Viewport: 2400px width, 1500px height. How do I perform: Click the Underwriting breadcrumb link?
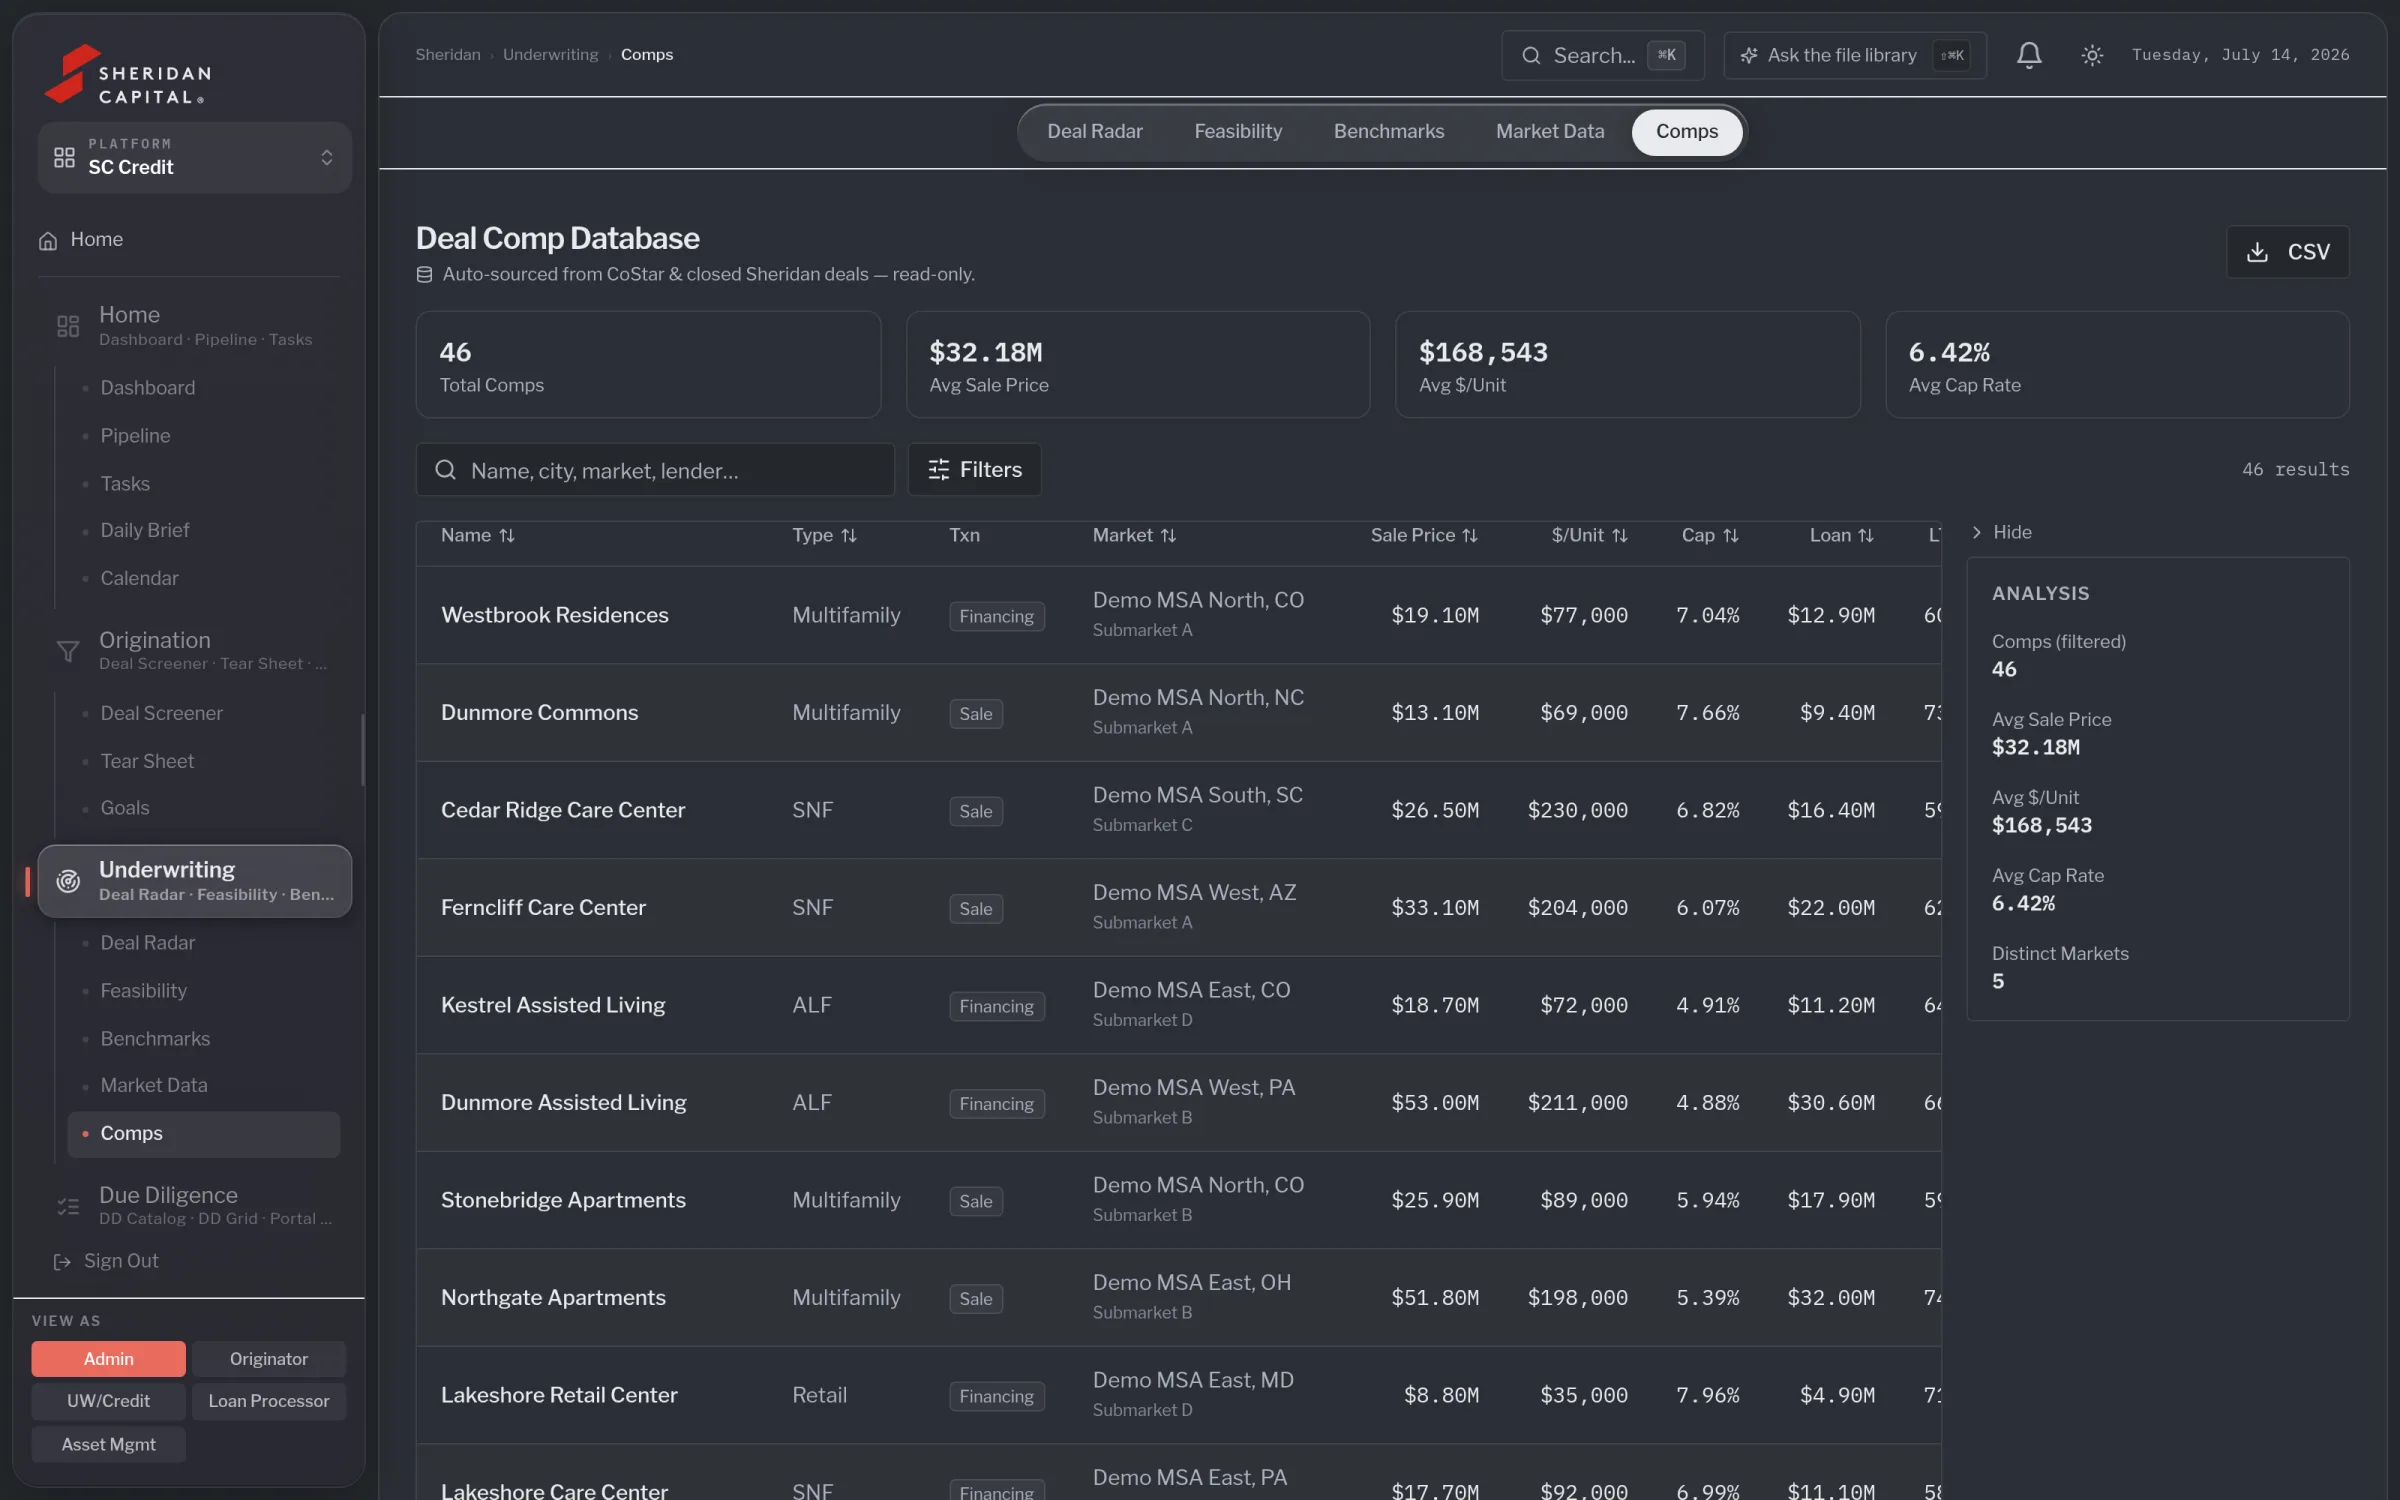(550, 55)
